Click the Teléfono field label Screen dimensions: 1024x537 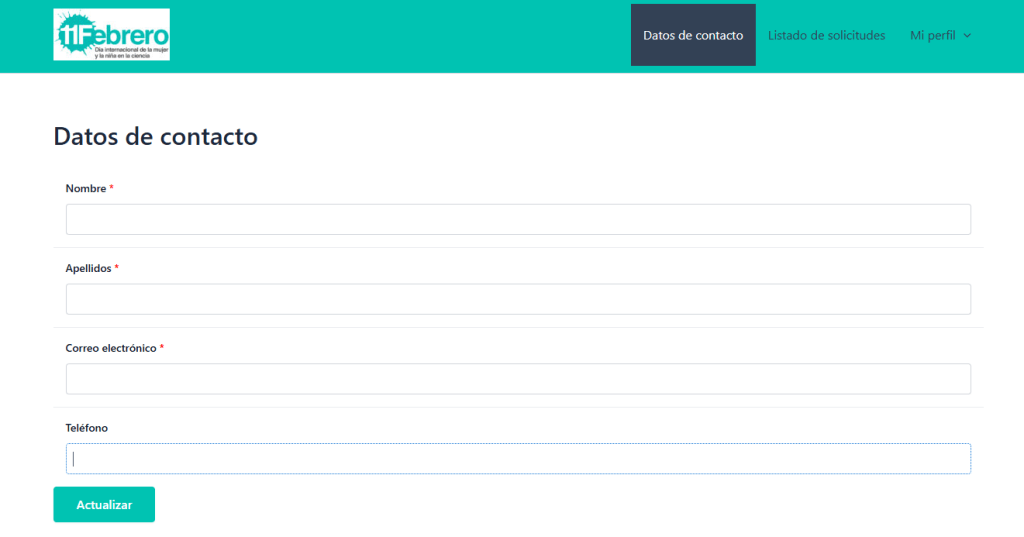pos(86,428)
